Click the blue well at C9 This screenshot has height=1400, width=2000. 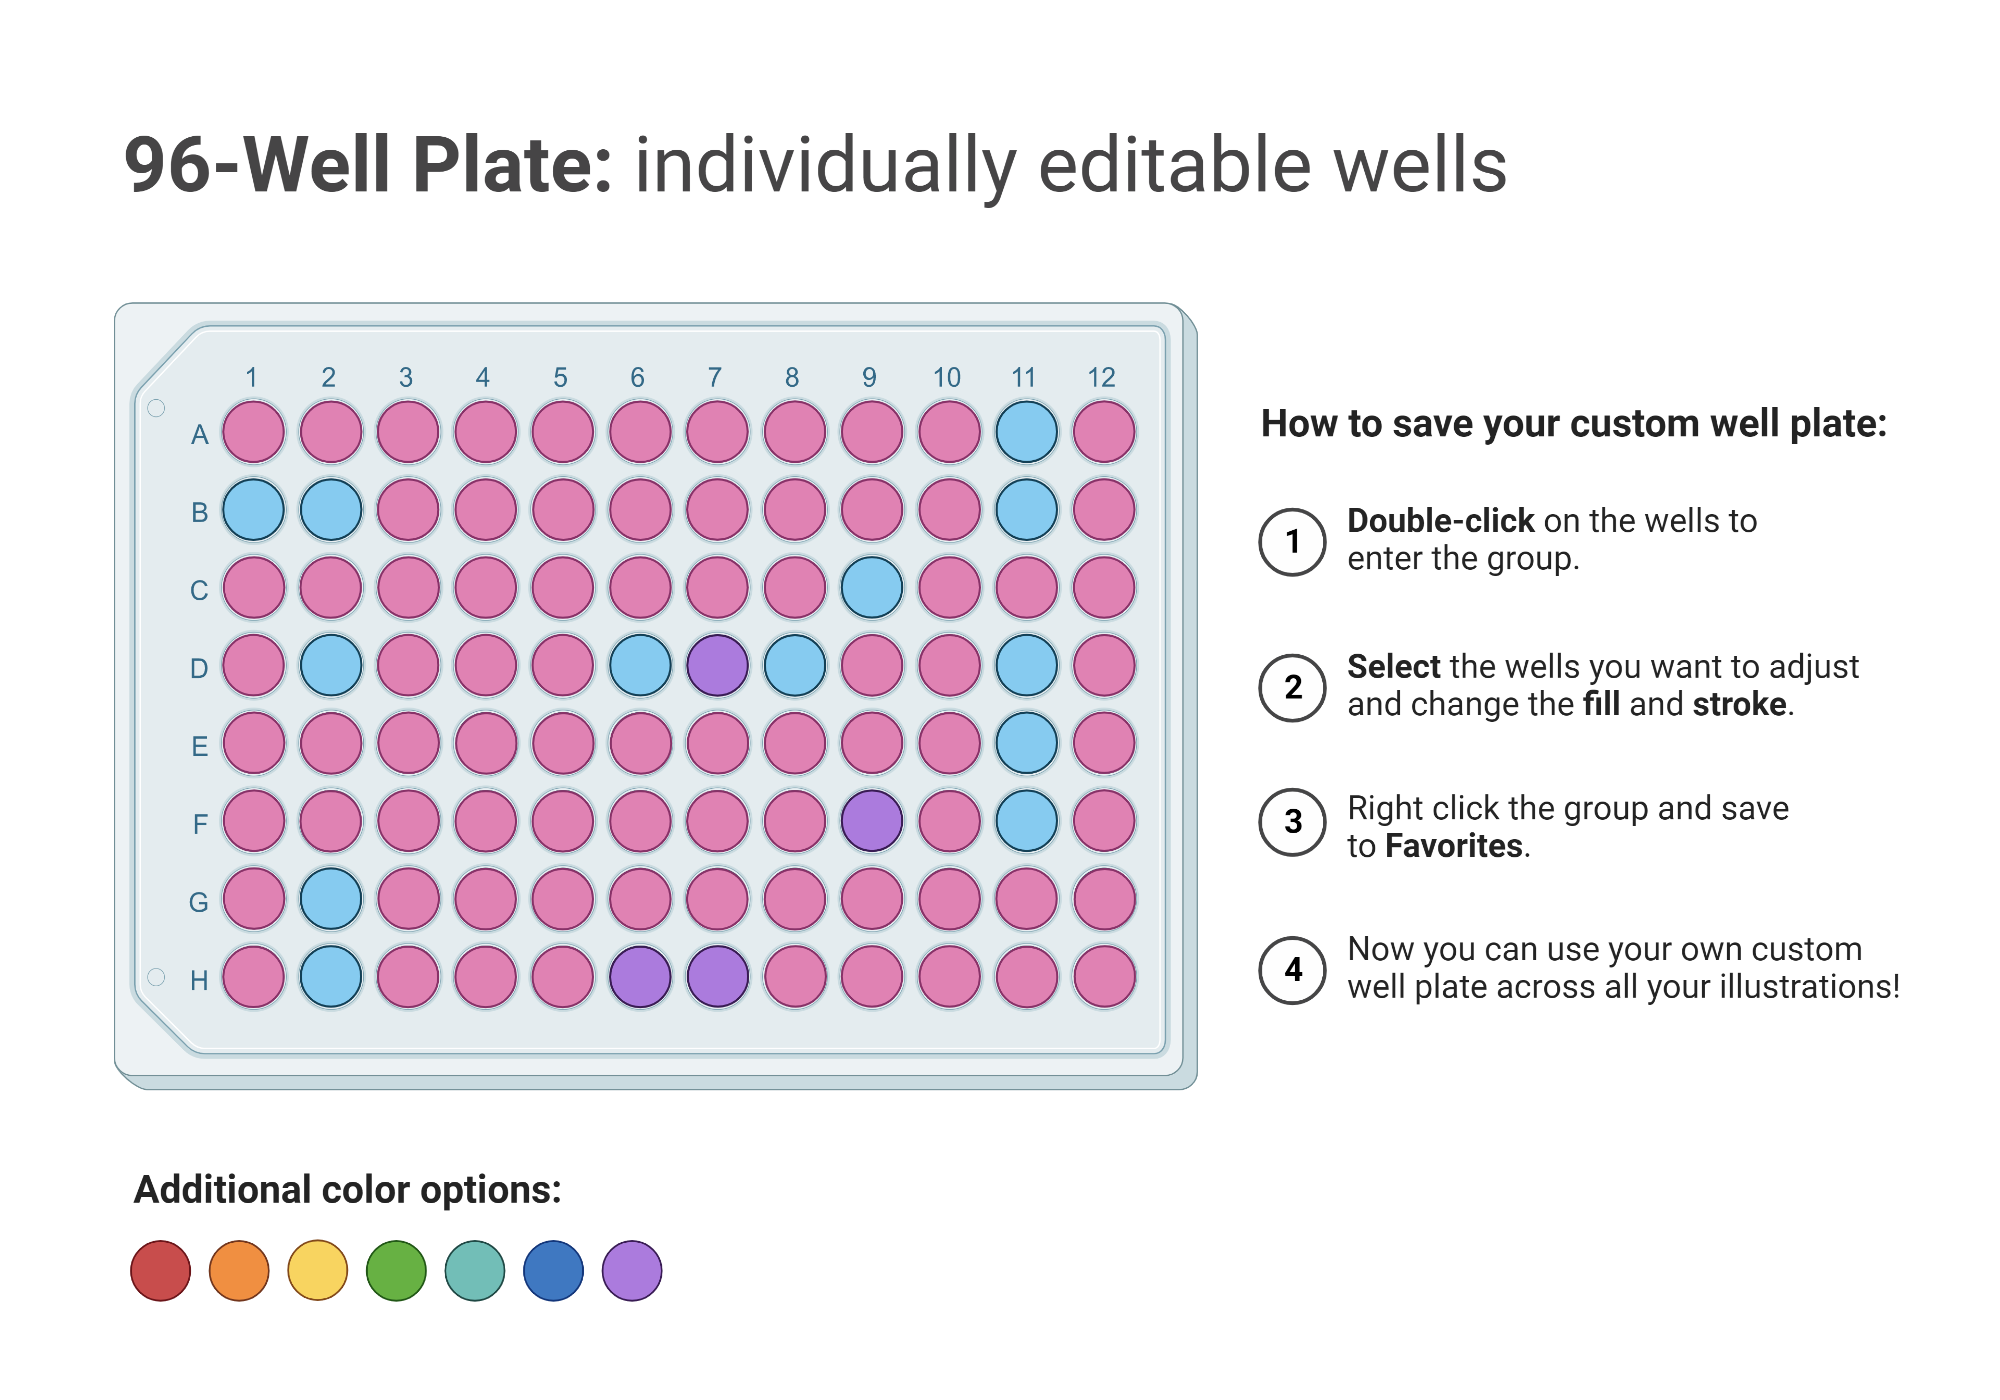coord(872,588)
